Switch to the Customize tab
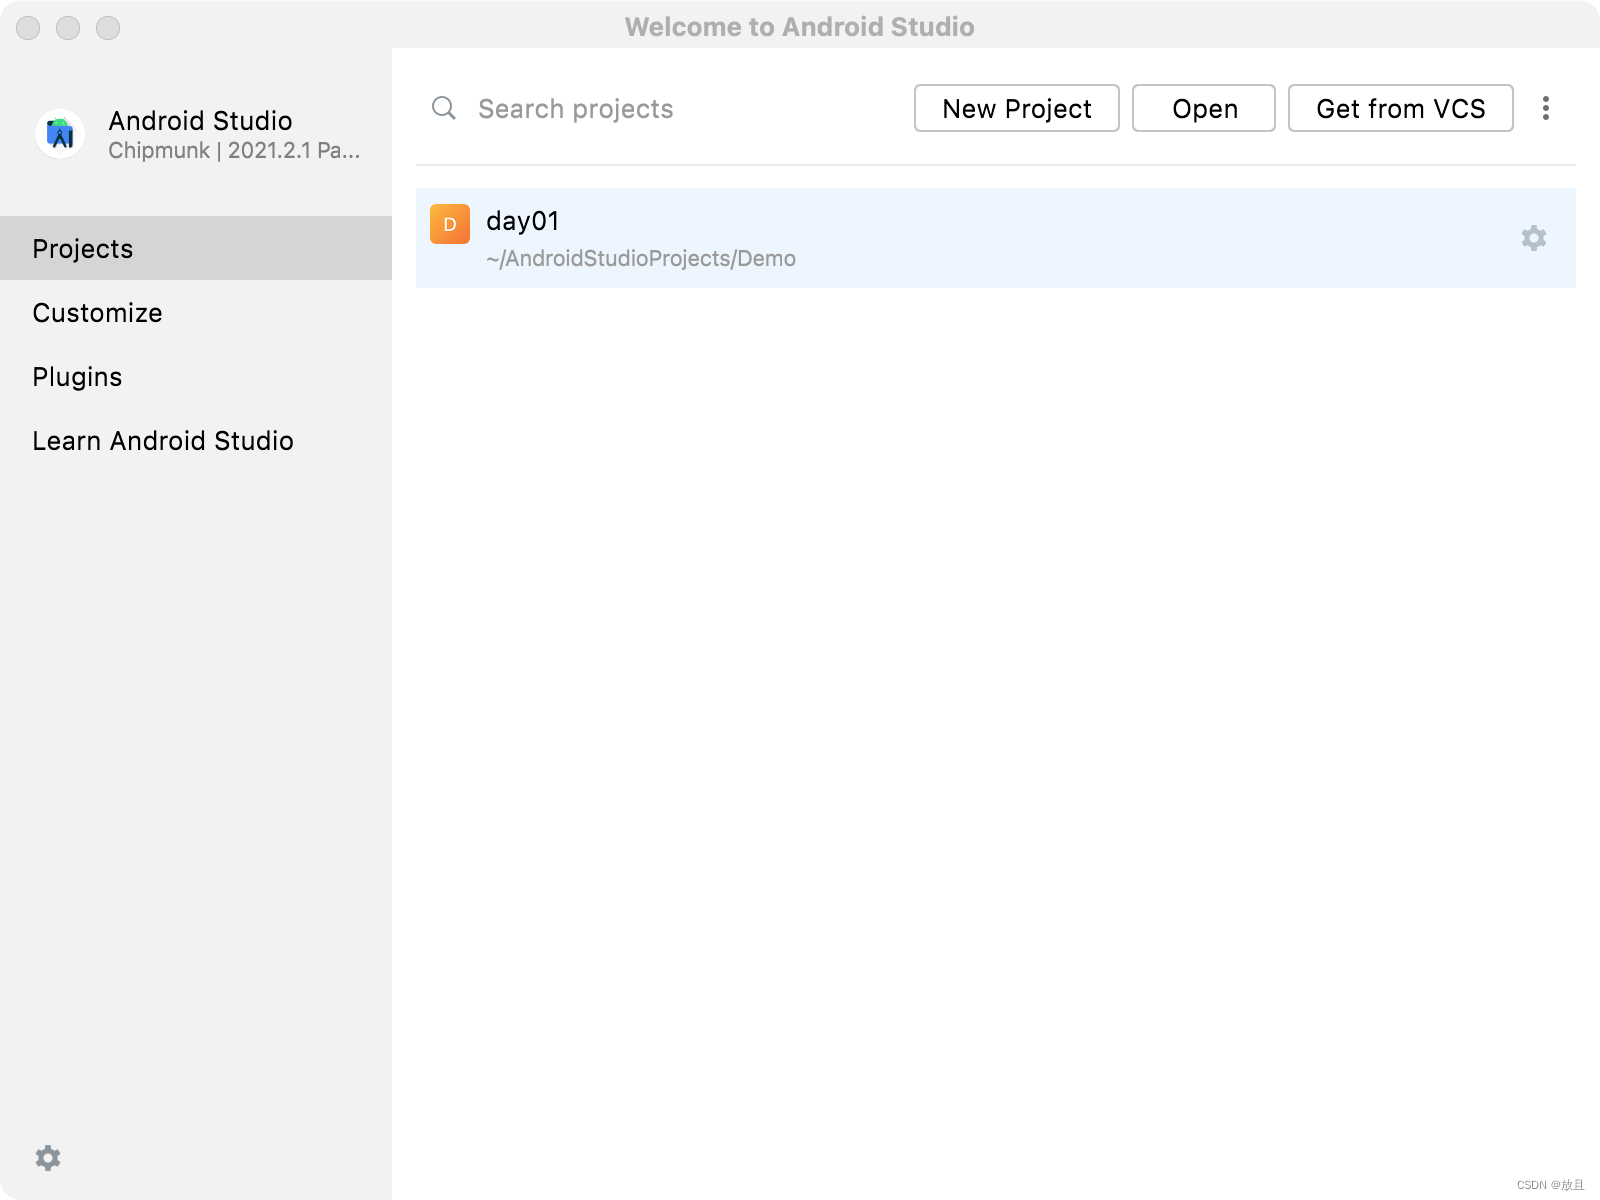The width and height of the screenshot is (1600, 1200). coord(196,312)
